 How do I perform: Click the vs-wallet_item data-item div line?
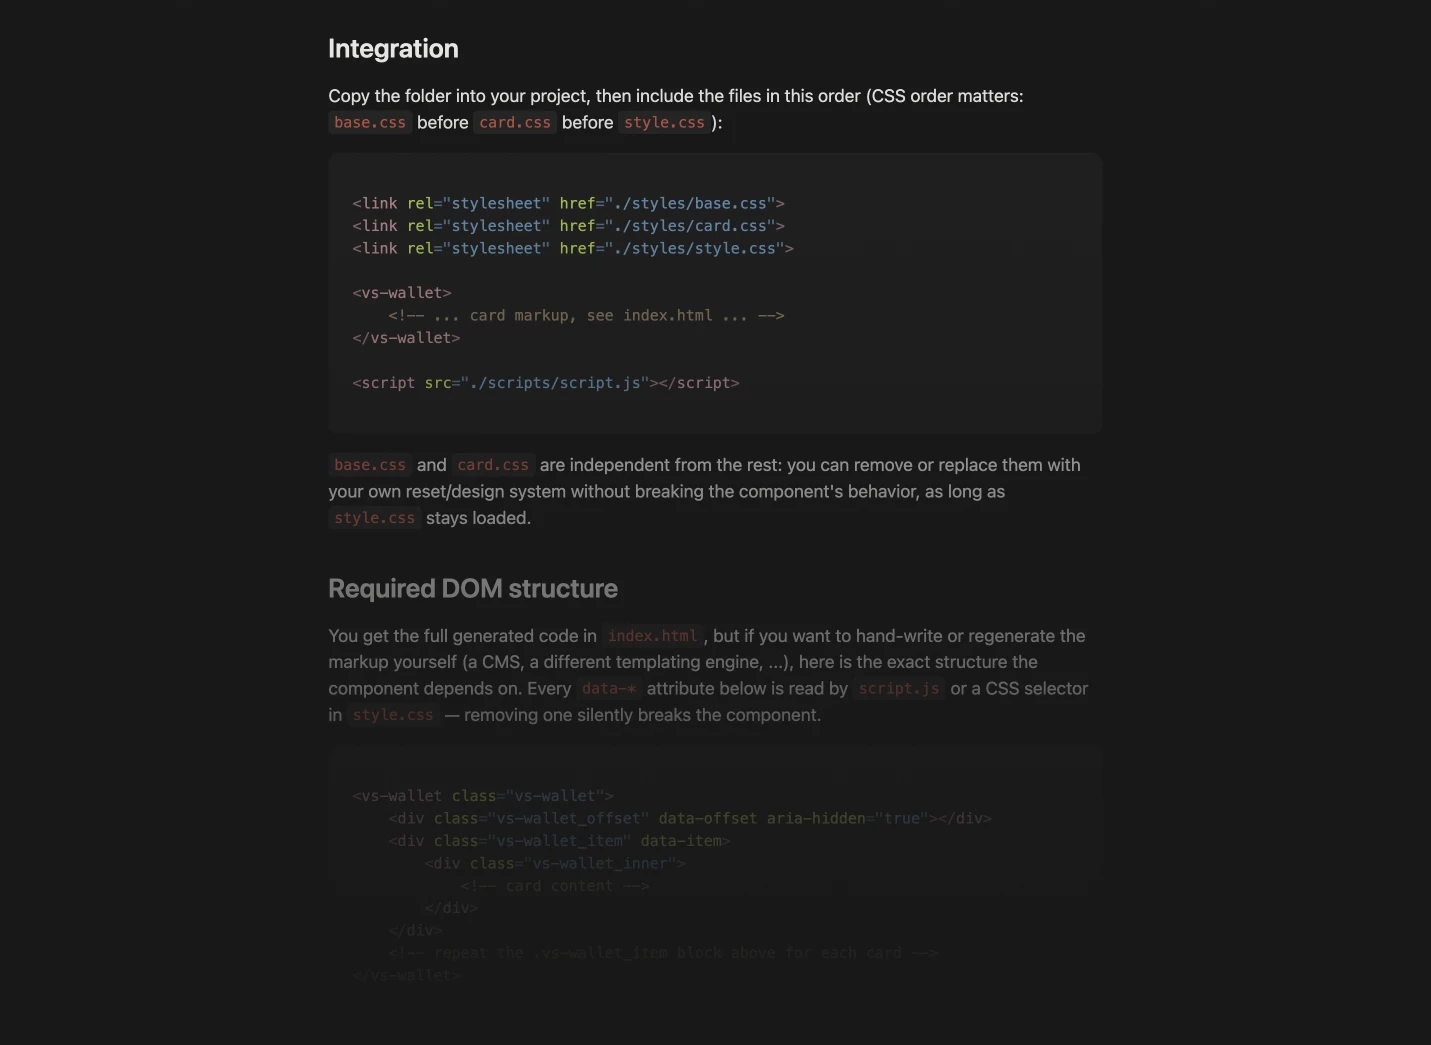coord(559,841)
